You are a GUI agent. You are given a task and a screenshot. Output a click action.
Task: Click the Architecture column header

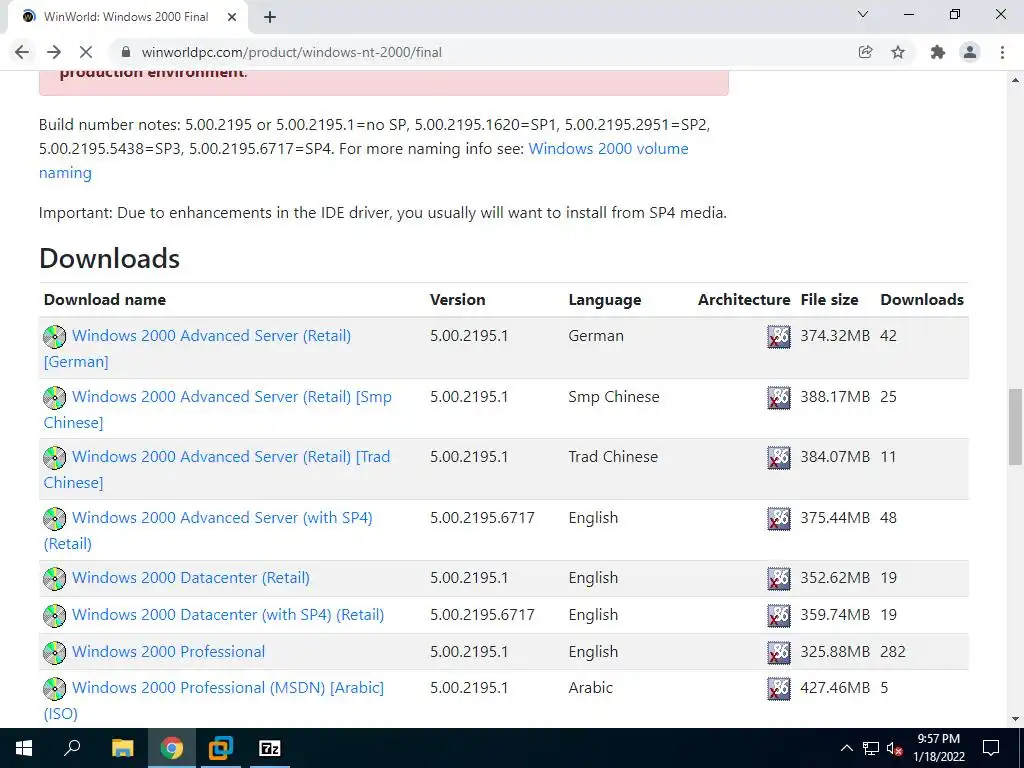pyautogui.click(x=744, y=300)
